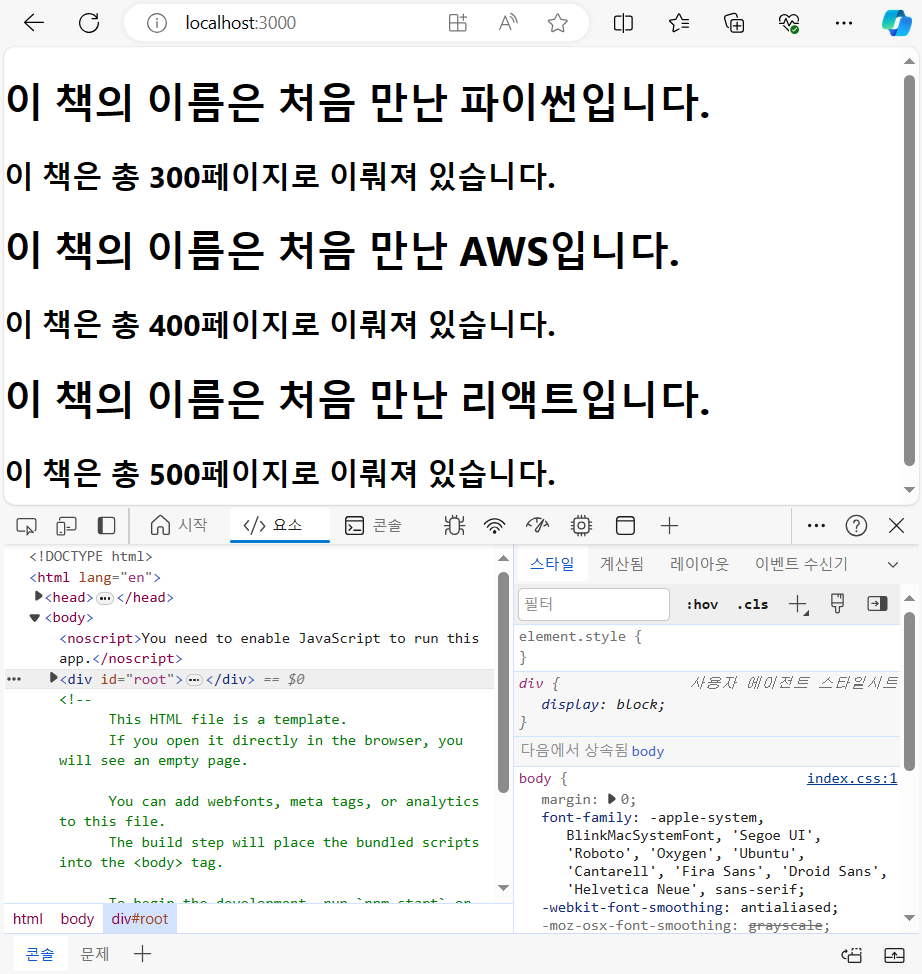Click ellipsis badge inside div#root
This screenshot has width=922, height=974.
click(194, 680)
